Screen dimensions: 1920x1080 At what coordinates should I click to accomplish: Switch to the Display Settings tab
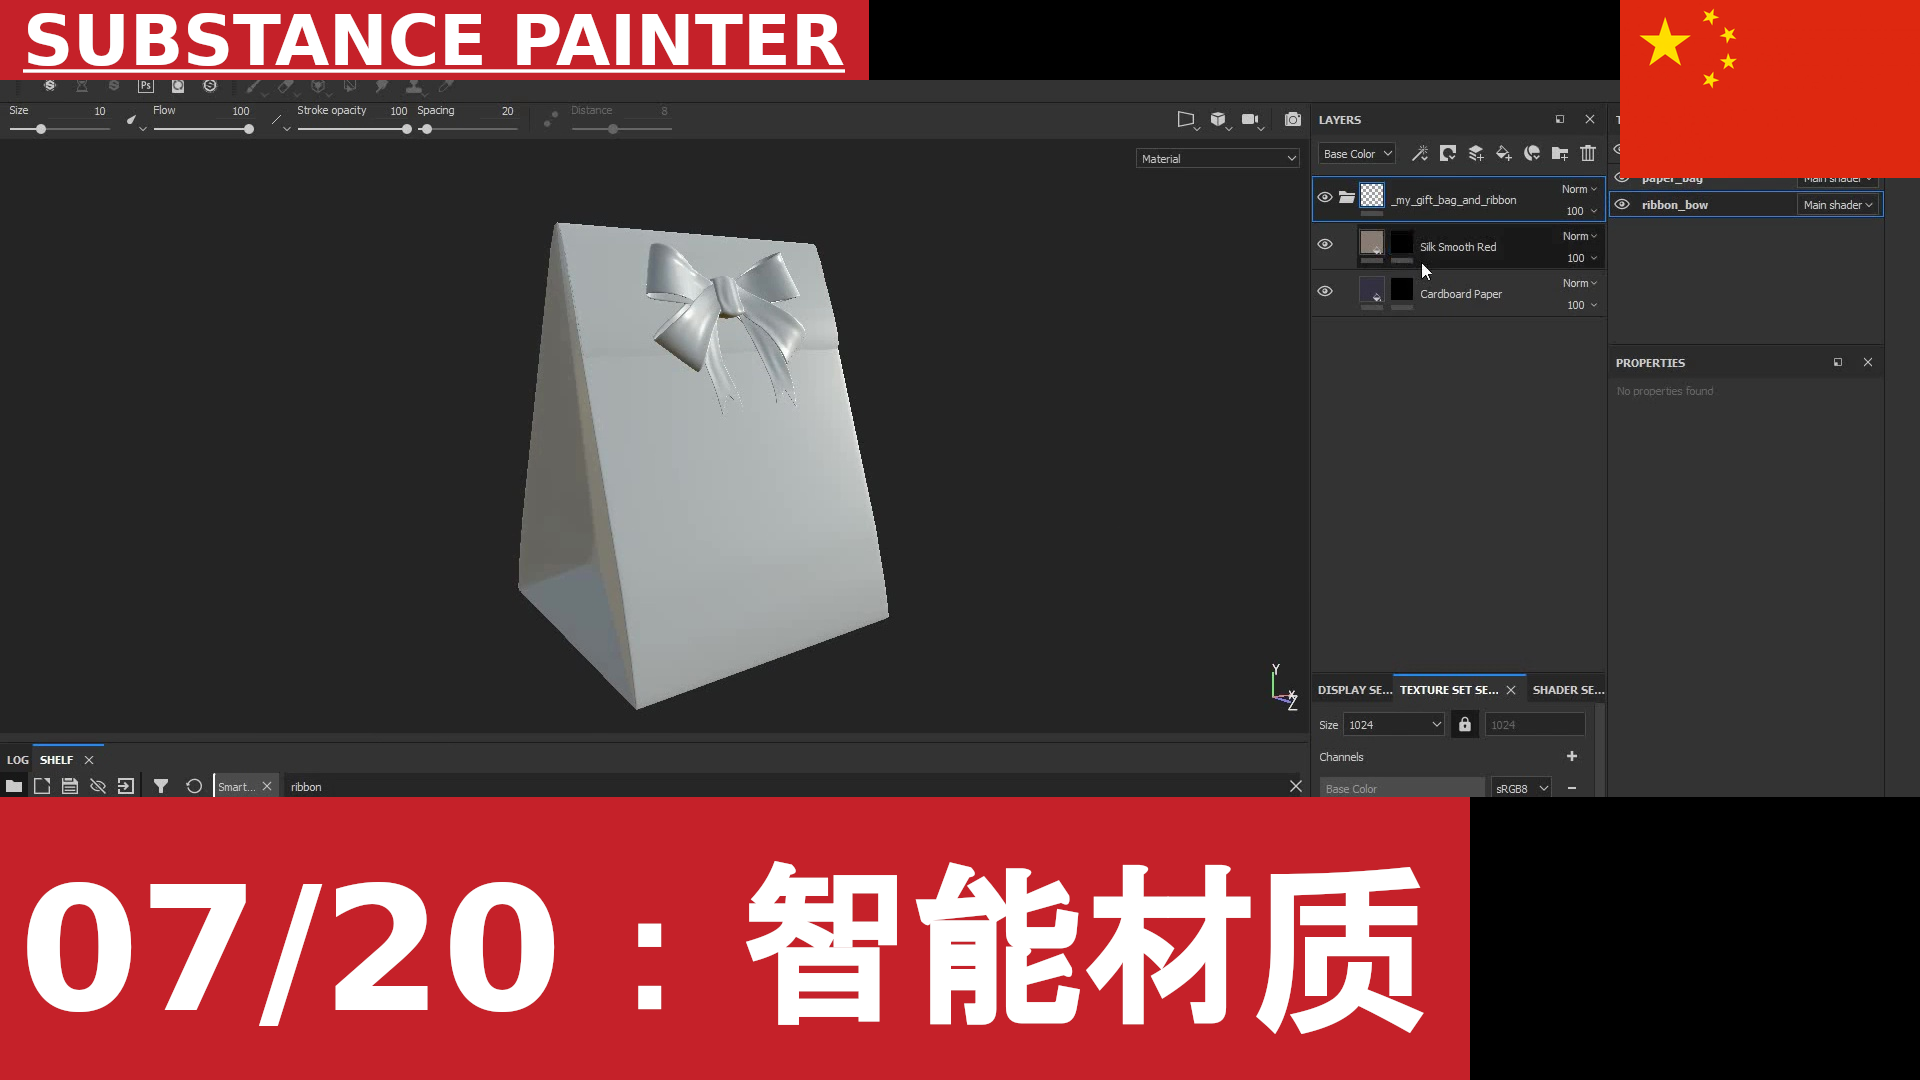pos(1354,690)
